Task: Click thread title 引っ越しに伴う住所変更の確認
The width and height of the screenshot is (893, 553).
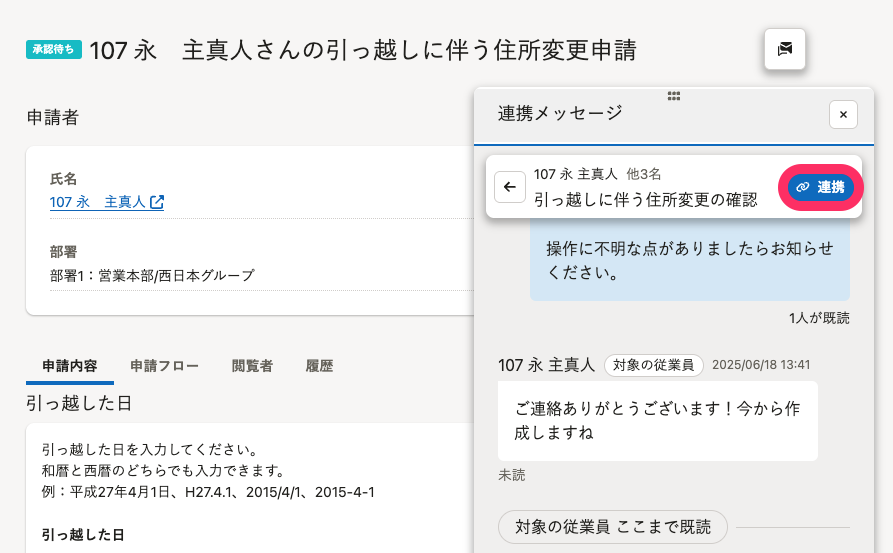Action: [645, 199]
